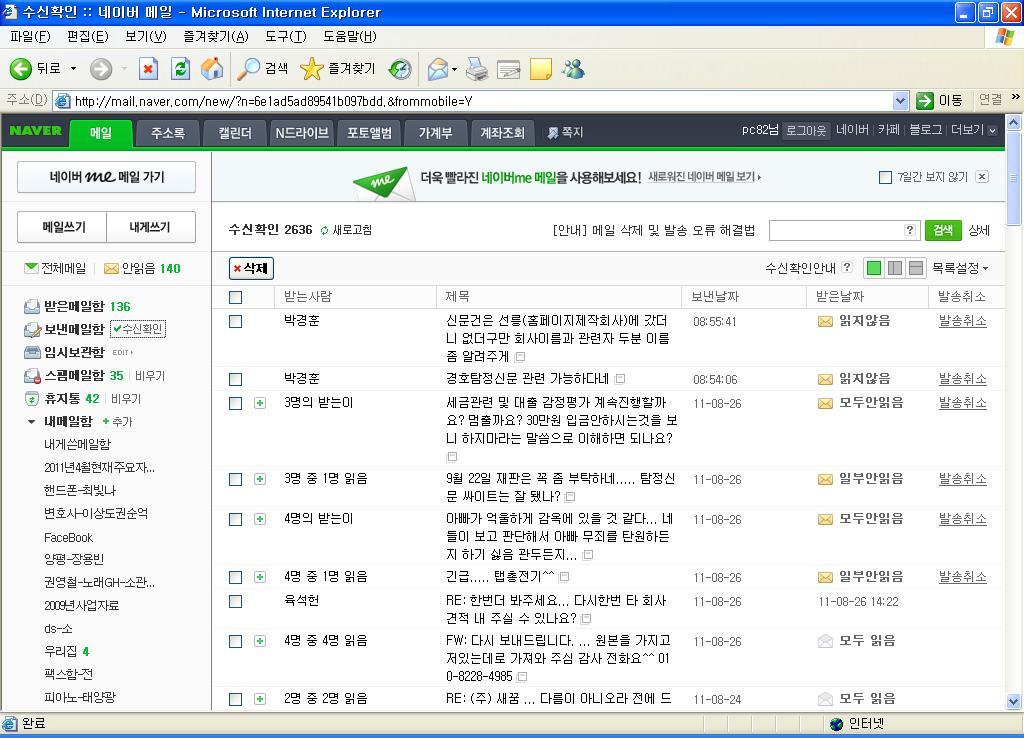Click the green 검색 search button
This screenshot has width=1024, height=738.
click(x=943, y=230)
